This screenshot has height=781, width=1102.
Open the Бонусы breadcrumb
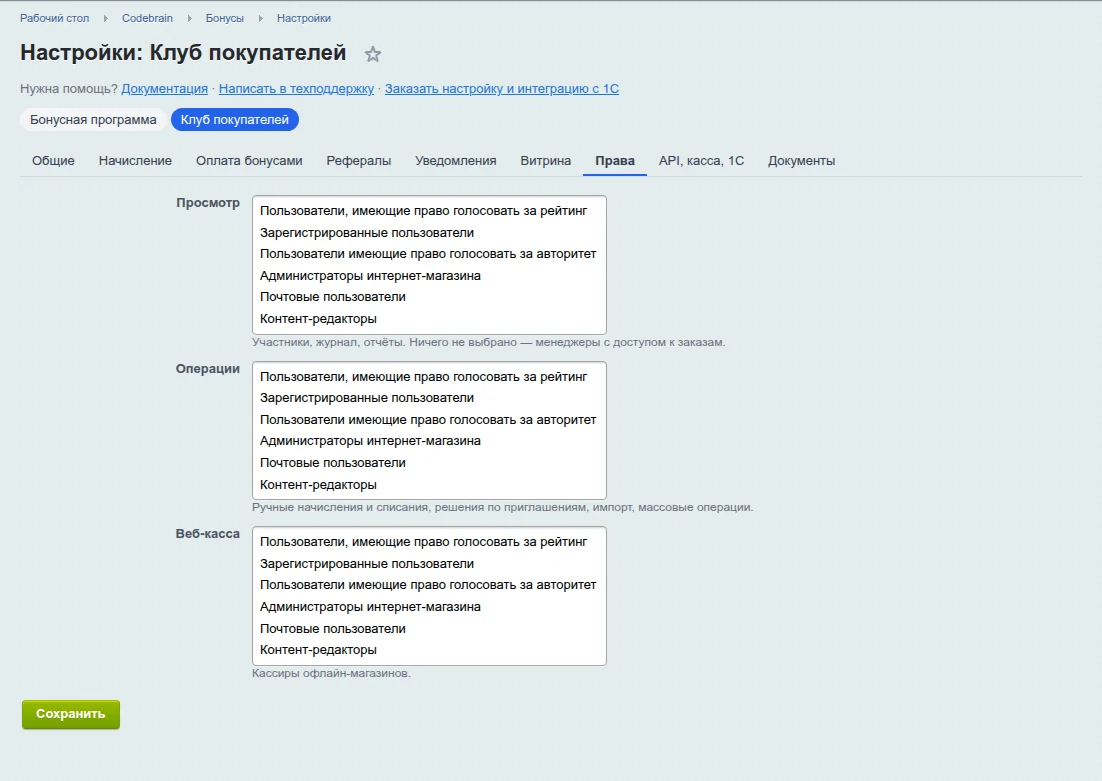225,18
